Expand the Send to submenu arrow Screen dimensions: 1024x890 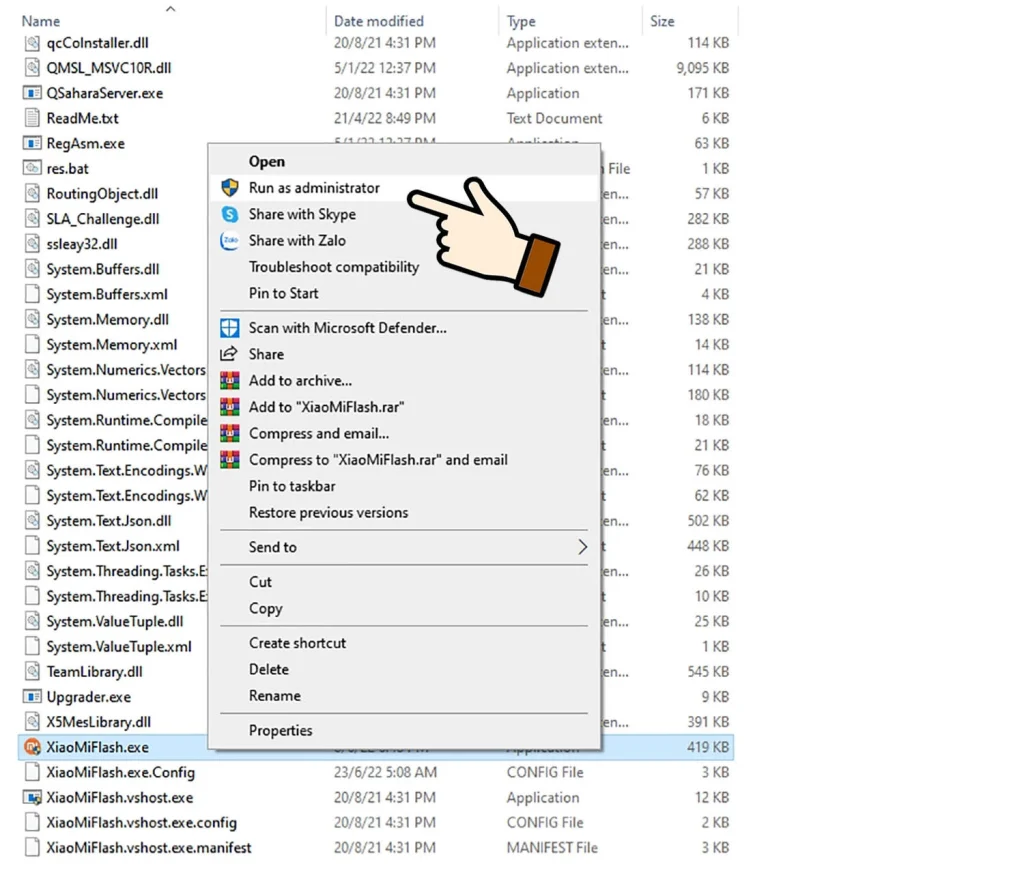pyautogui.click(x=582, y=547)
